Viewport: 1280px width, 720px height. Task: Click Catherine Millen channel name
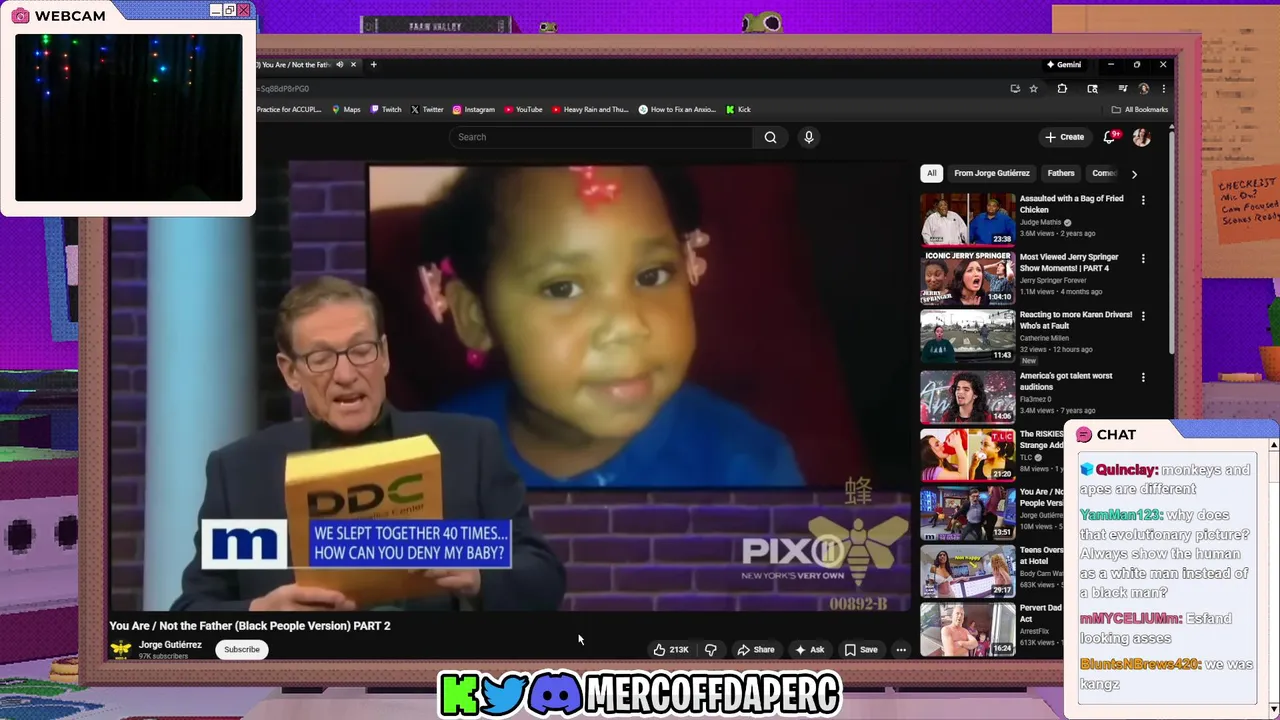[x=1044, y=338]
